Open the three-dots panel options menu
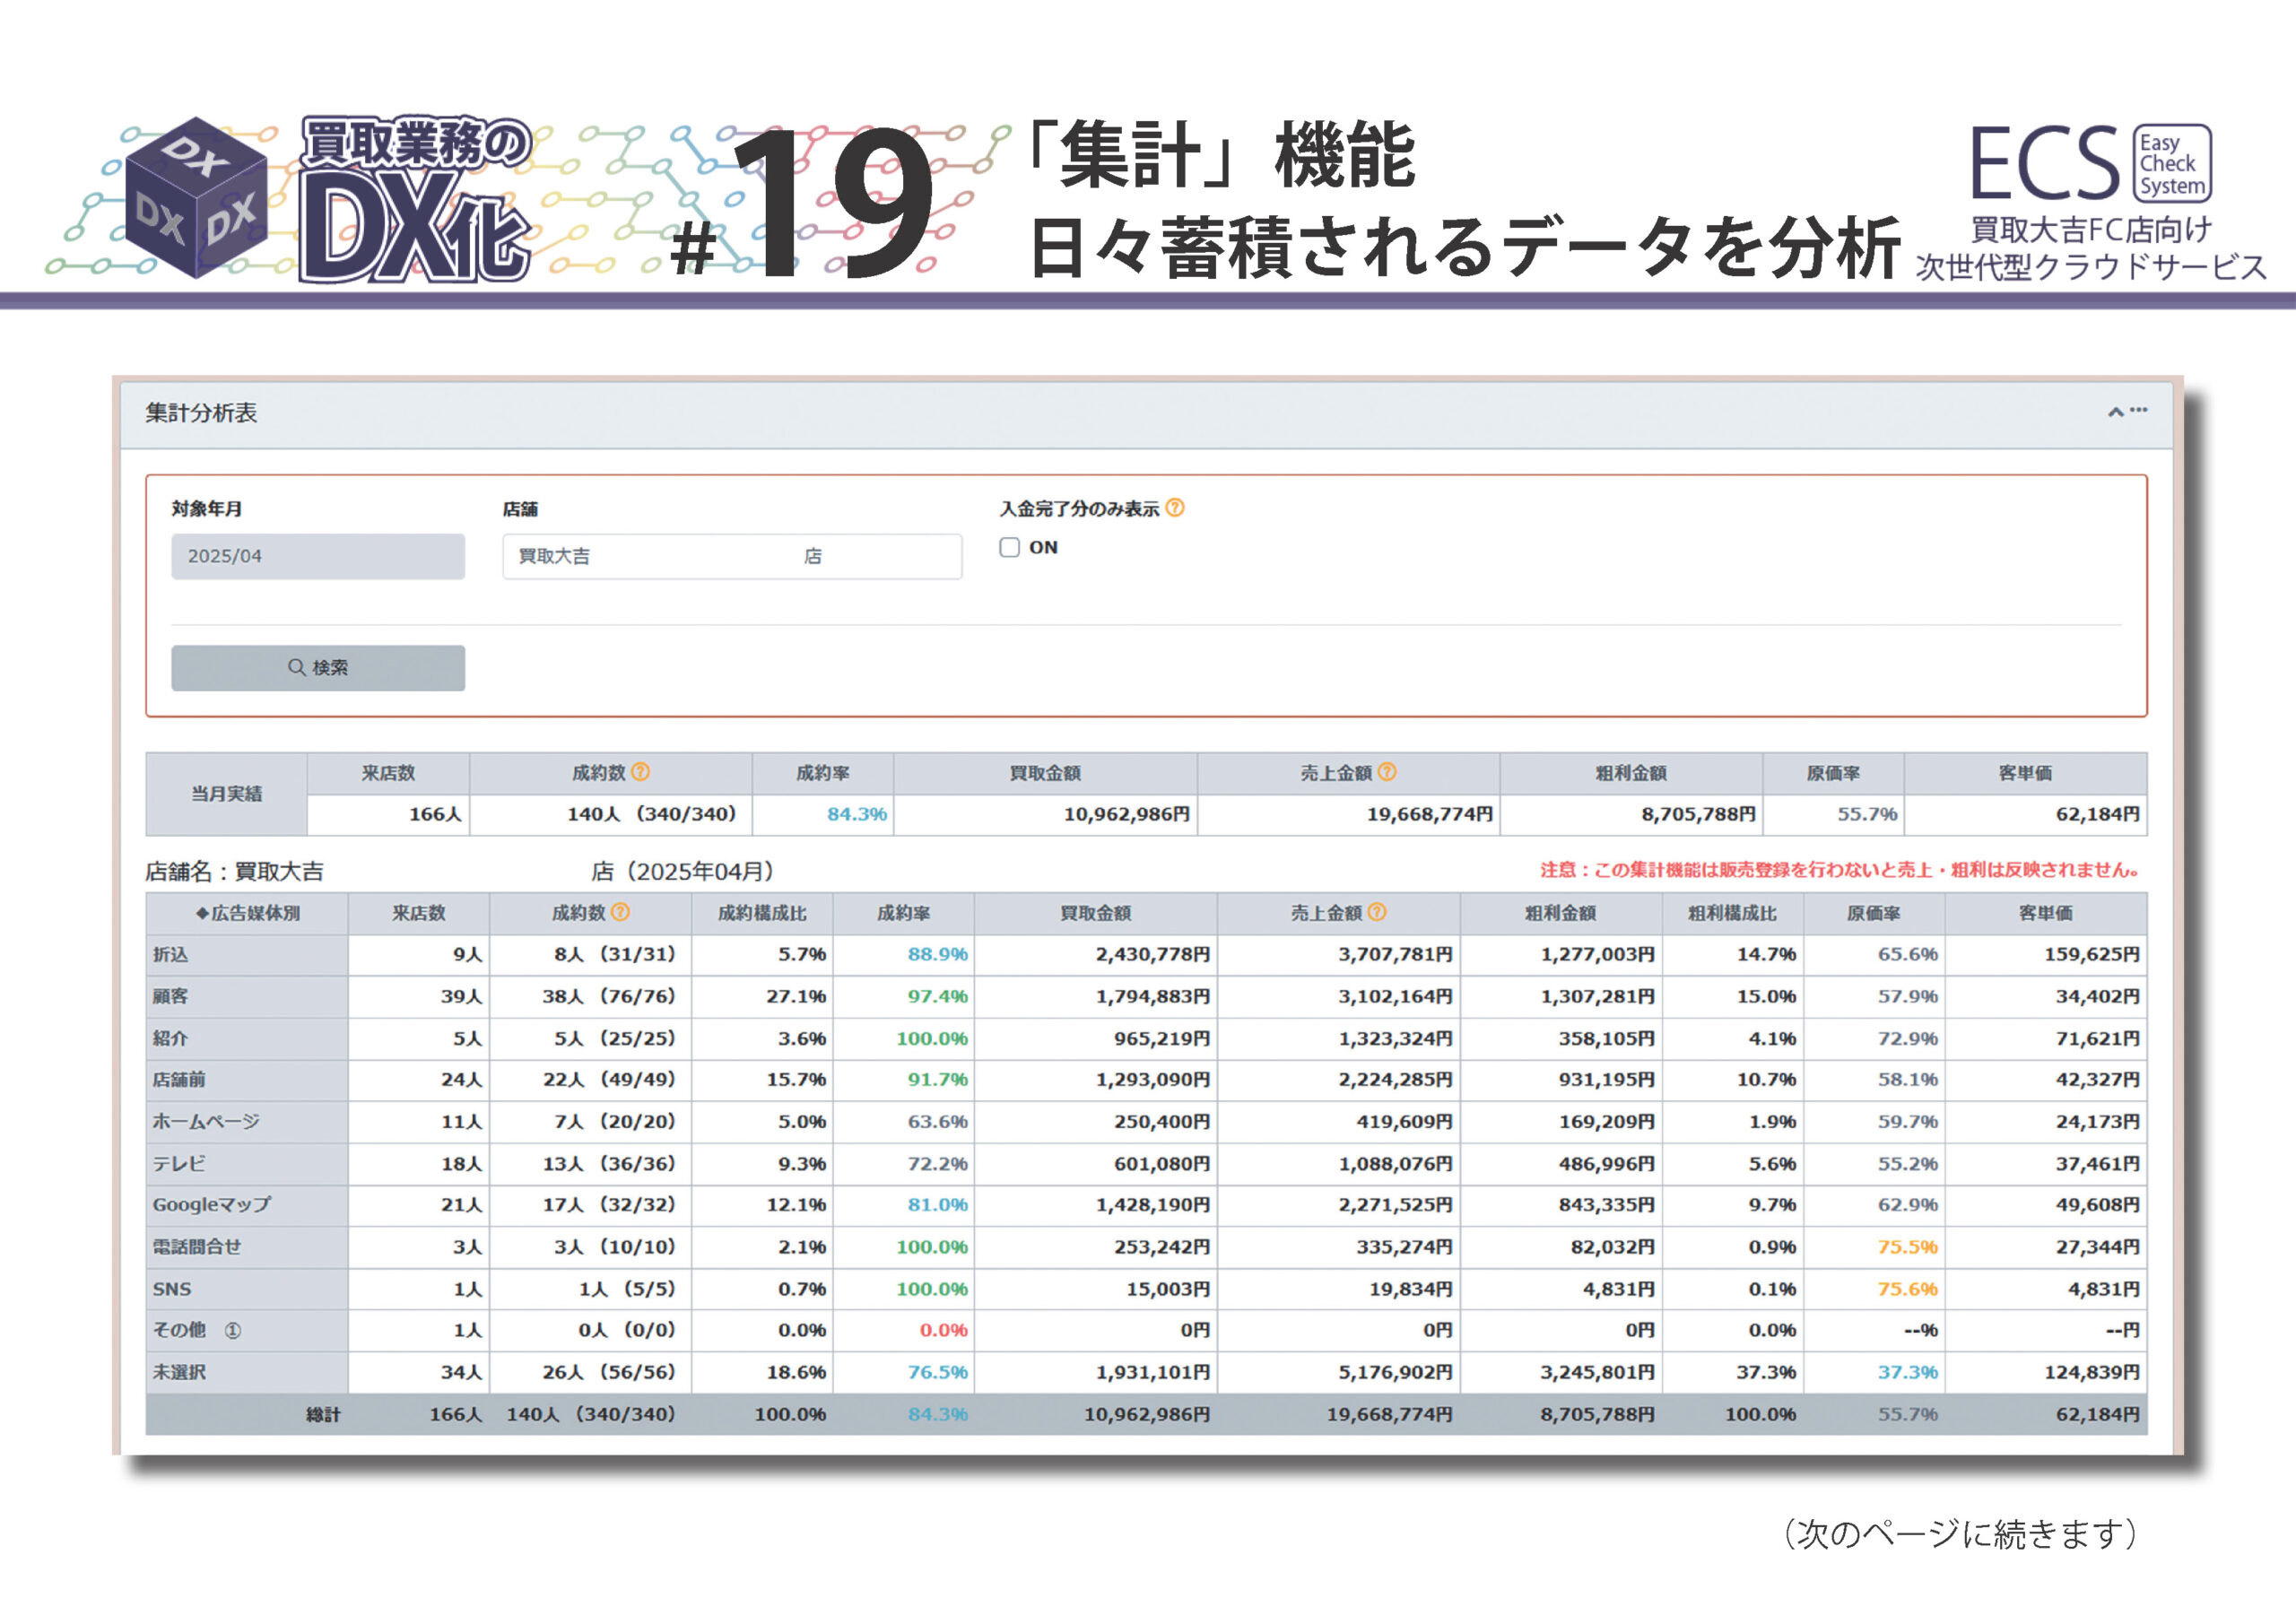The width and height of the screenshot is (2296, 1624). coord(2139,410)
